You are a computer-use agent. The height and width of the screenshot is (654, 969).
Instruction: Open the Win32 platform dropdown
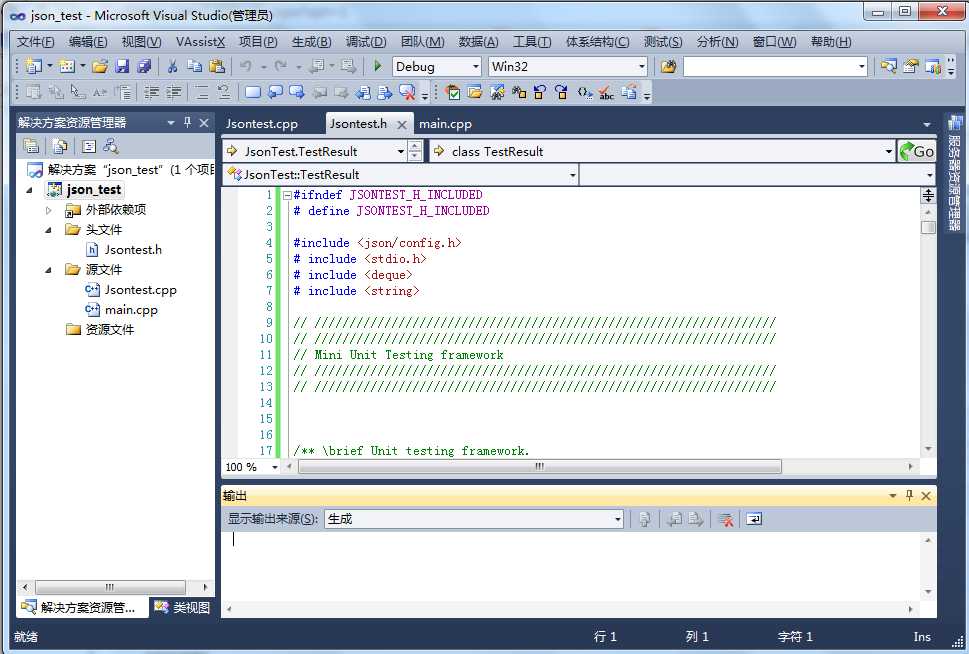coord(641,66)
